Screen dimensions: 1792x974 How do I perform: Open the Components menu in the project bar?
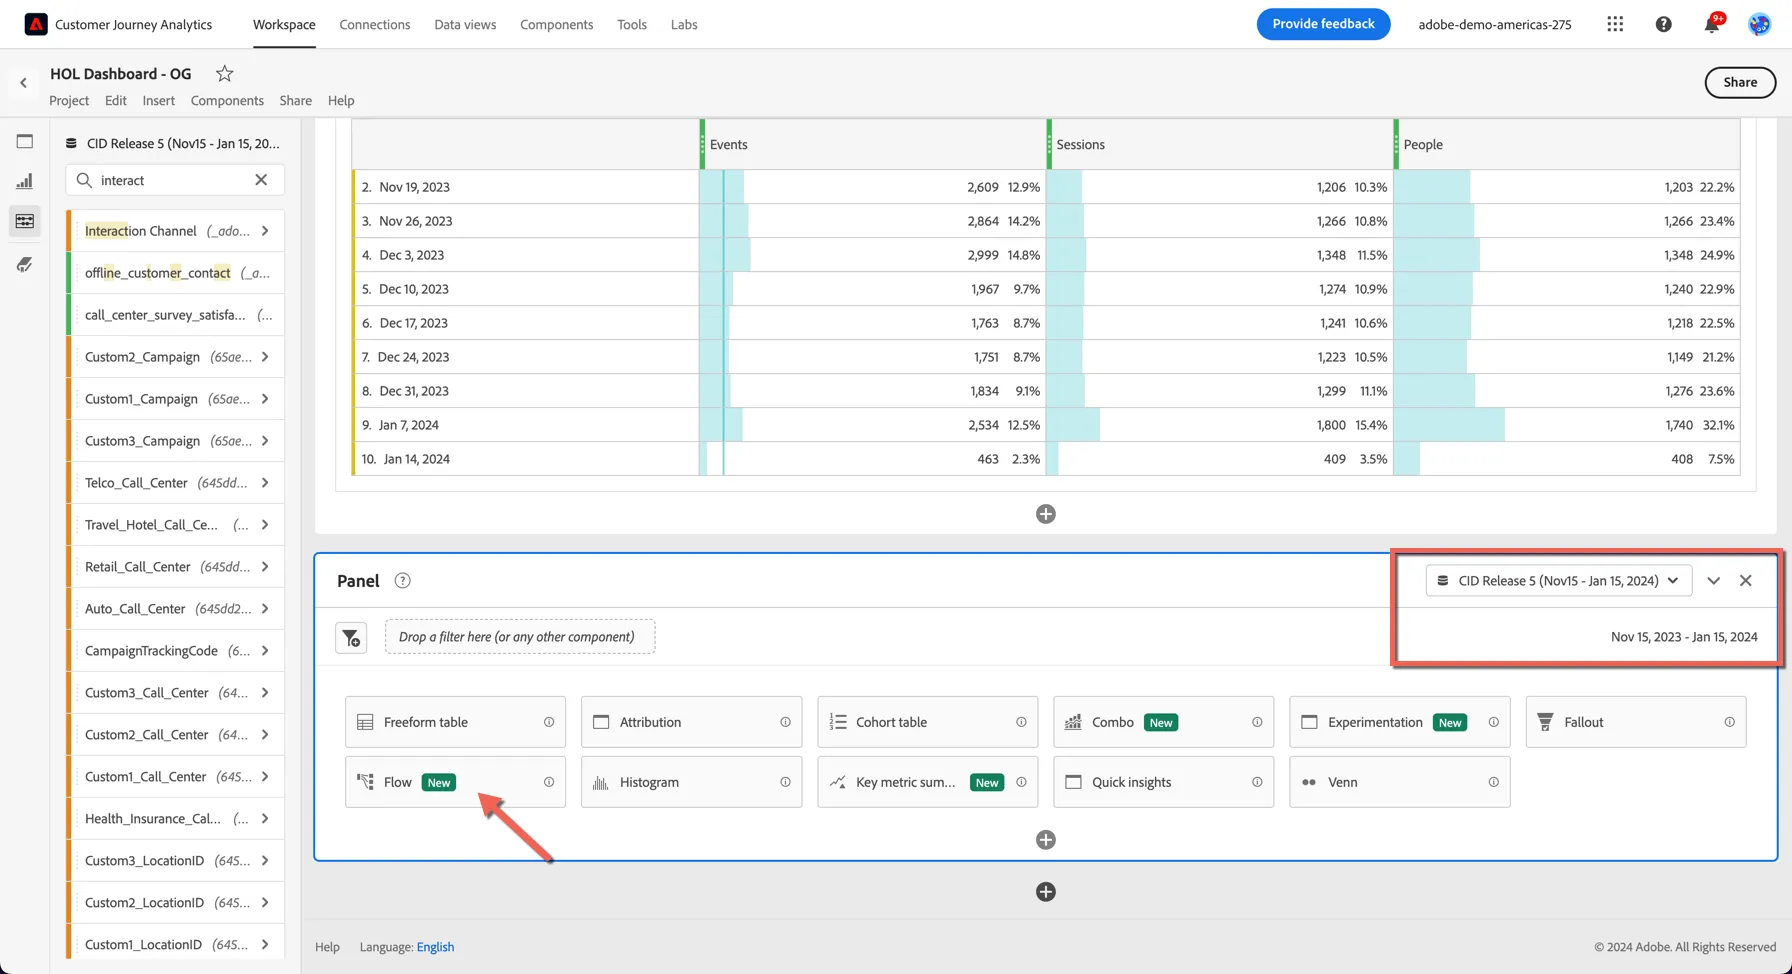tap(227, 100)
